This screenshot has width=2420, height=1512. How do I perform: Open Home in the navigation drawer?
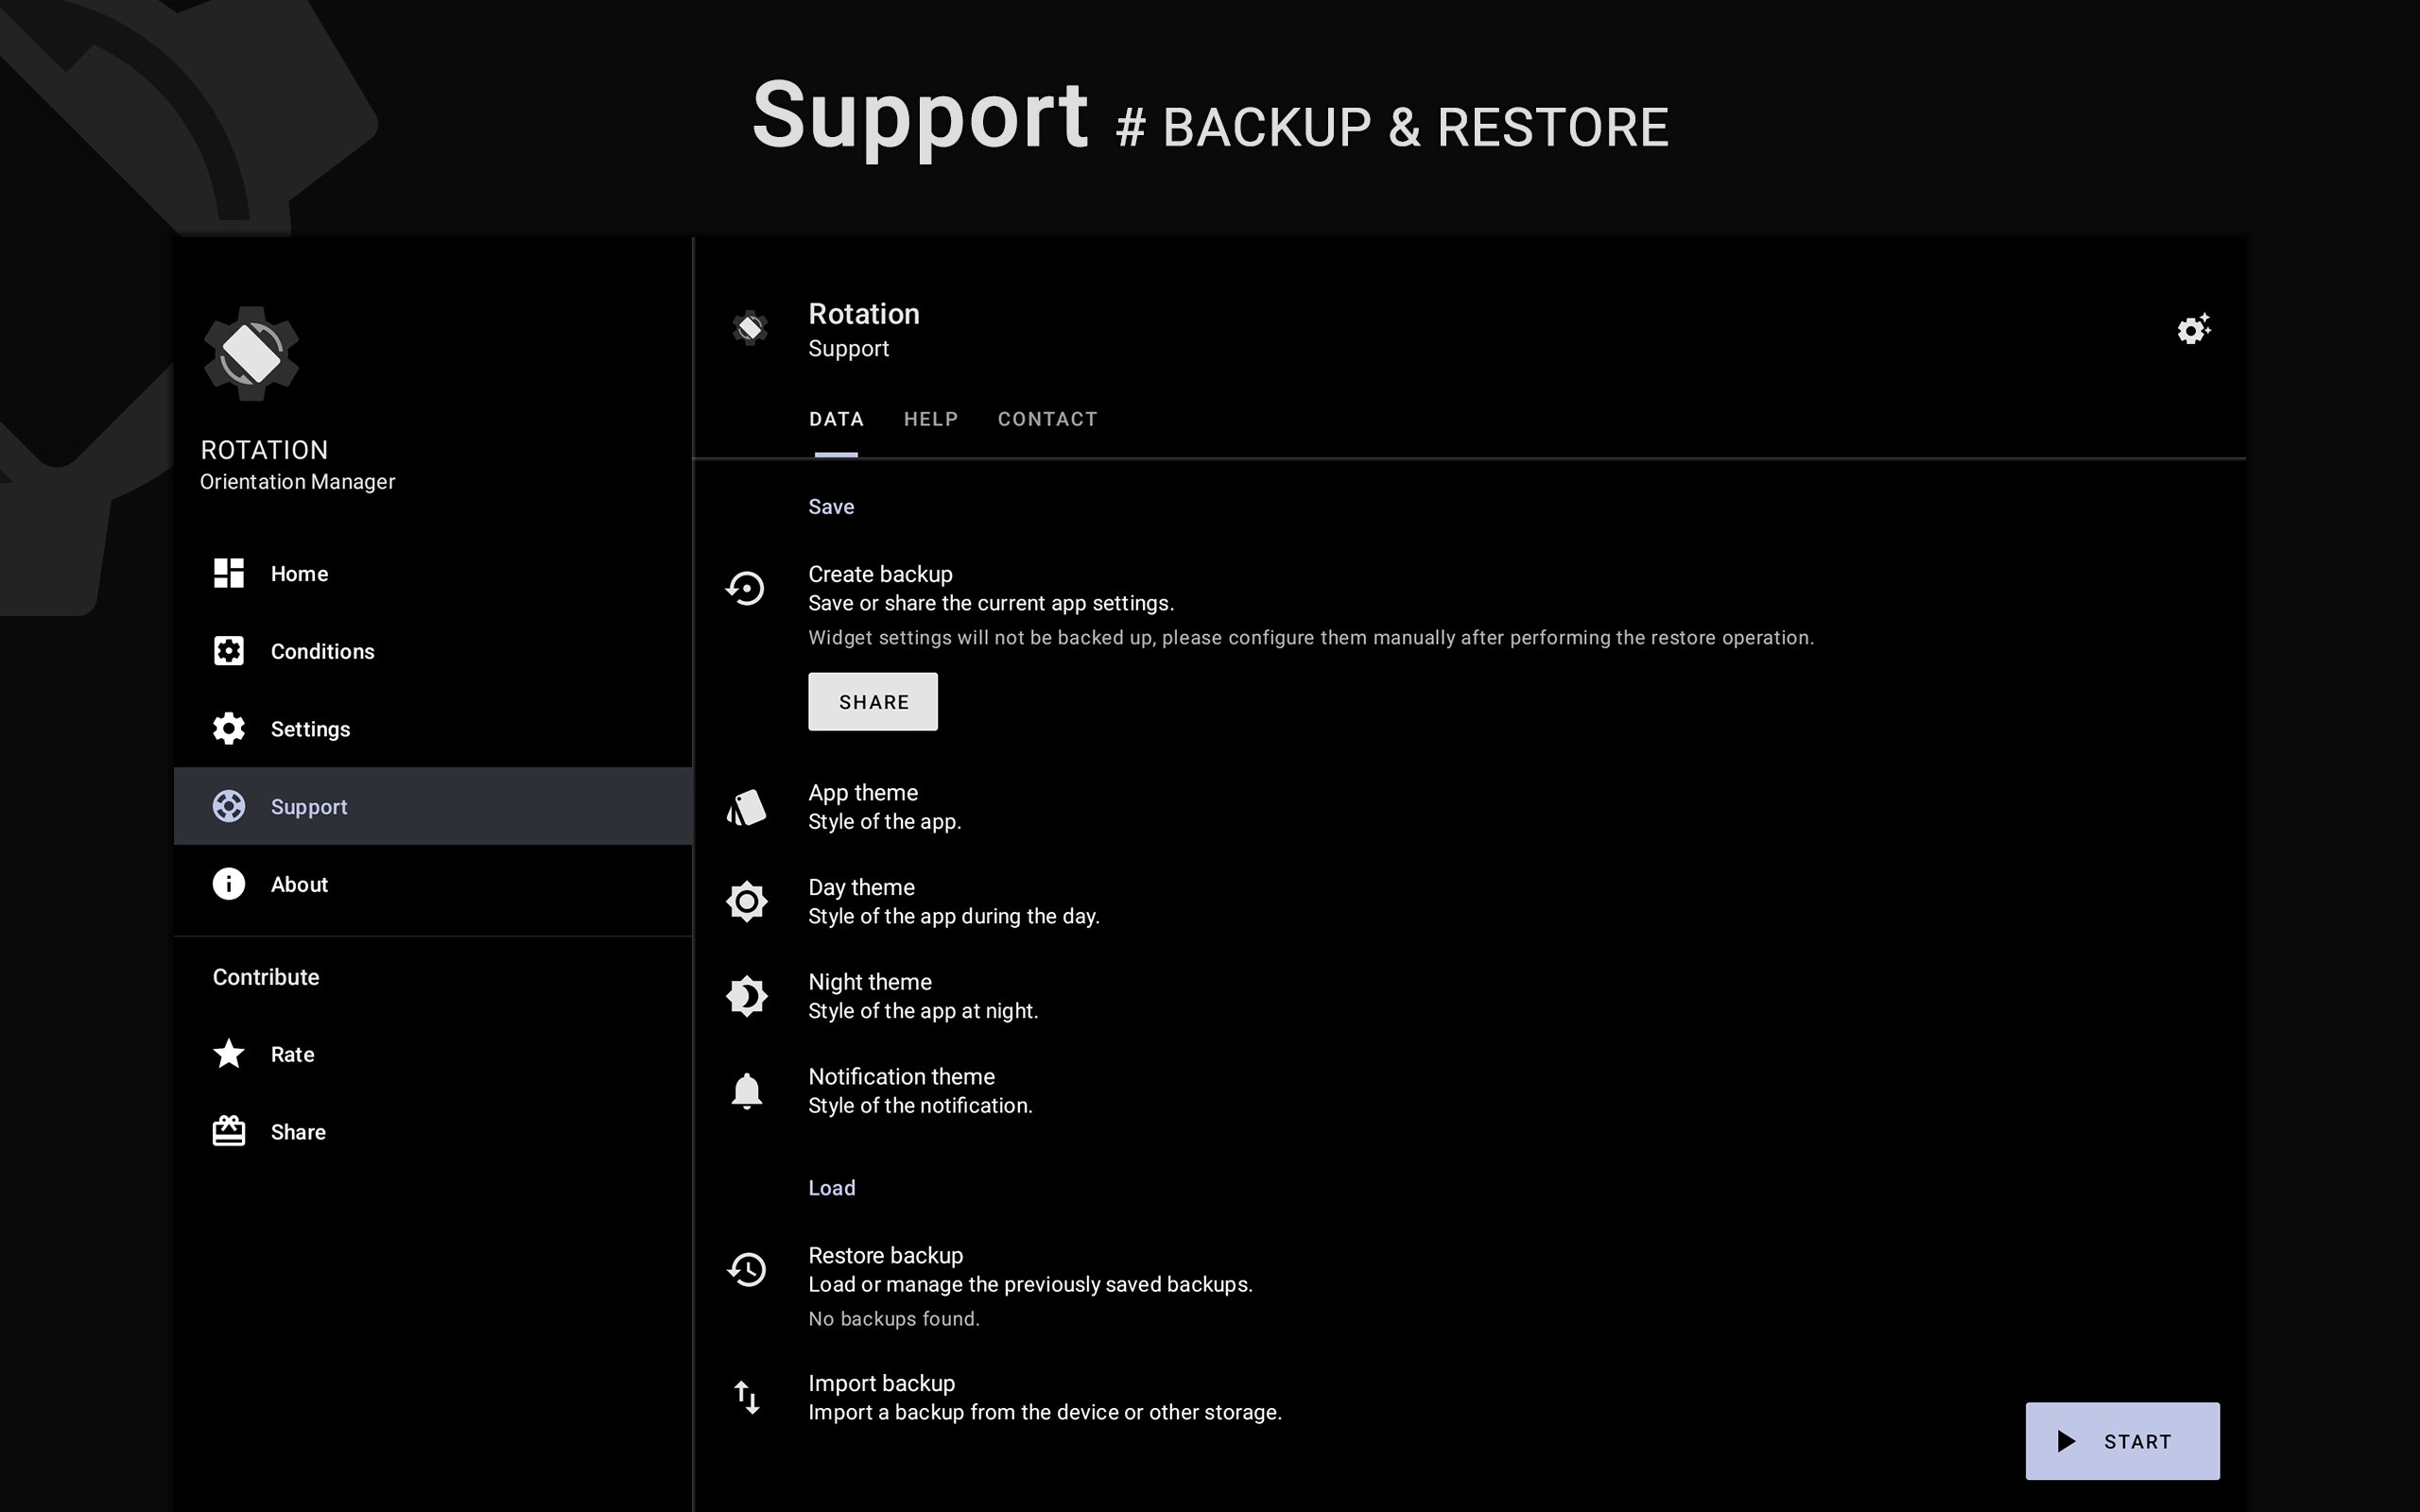point(433,573)
